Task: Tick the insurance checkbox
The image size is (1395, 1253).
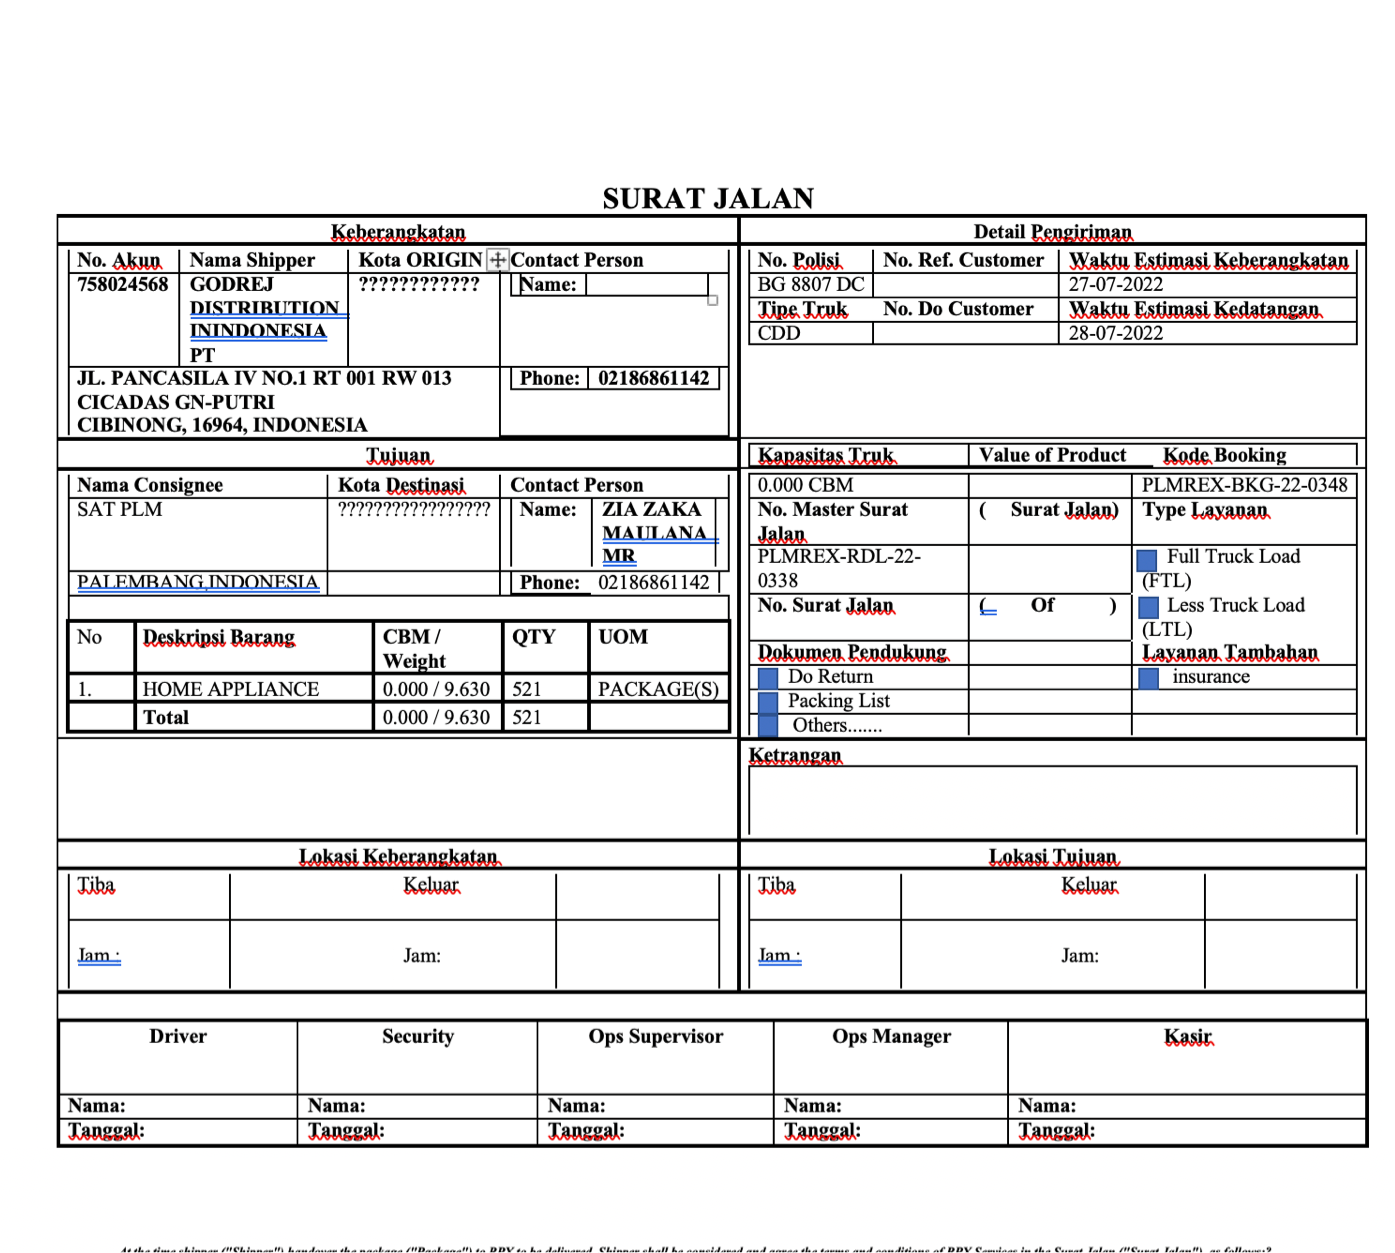Action: tap(1149, 678)
